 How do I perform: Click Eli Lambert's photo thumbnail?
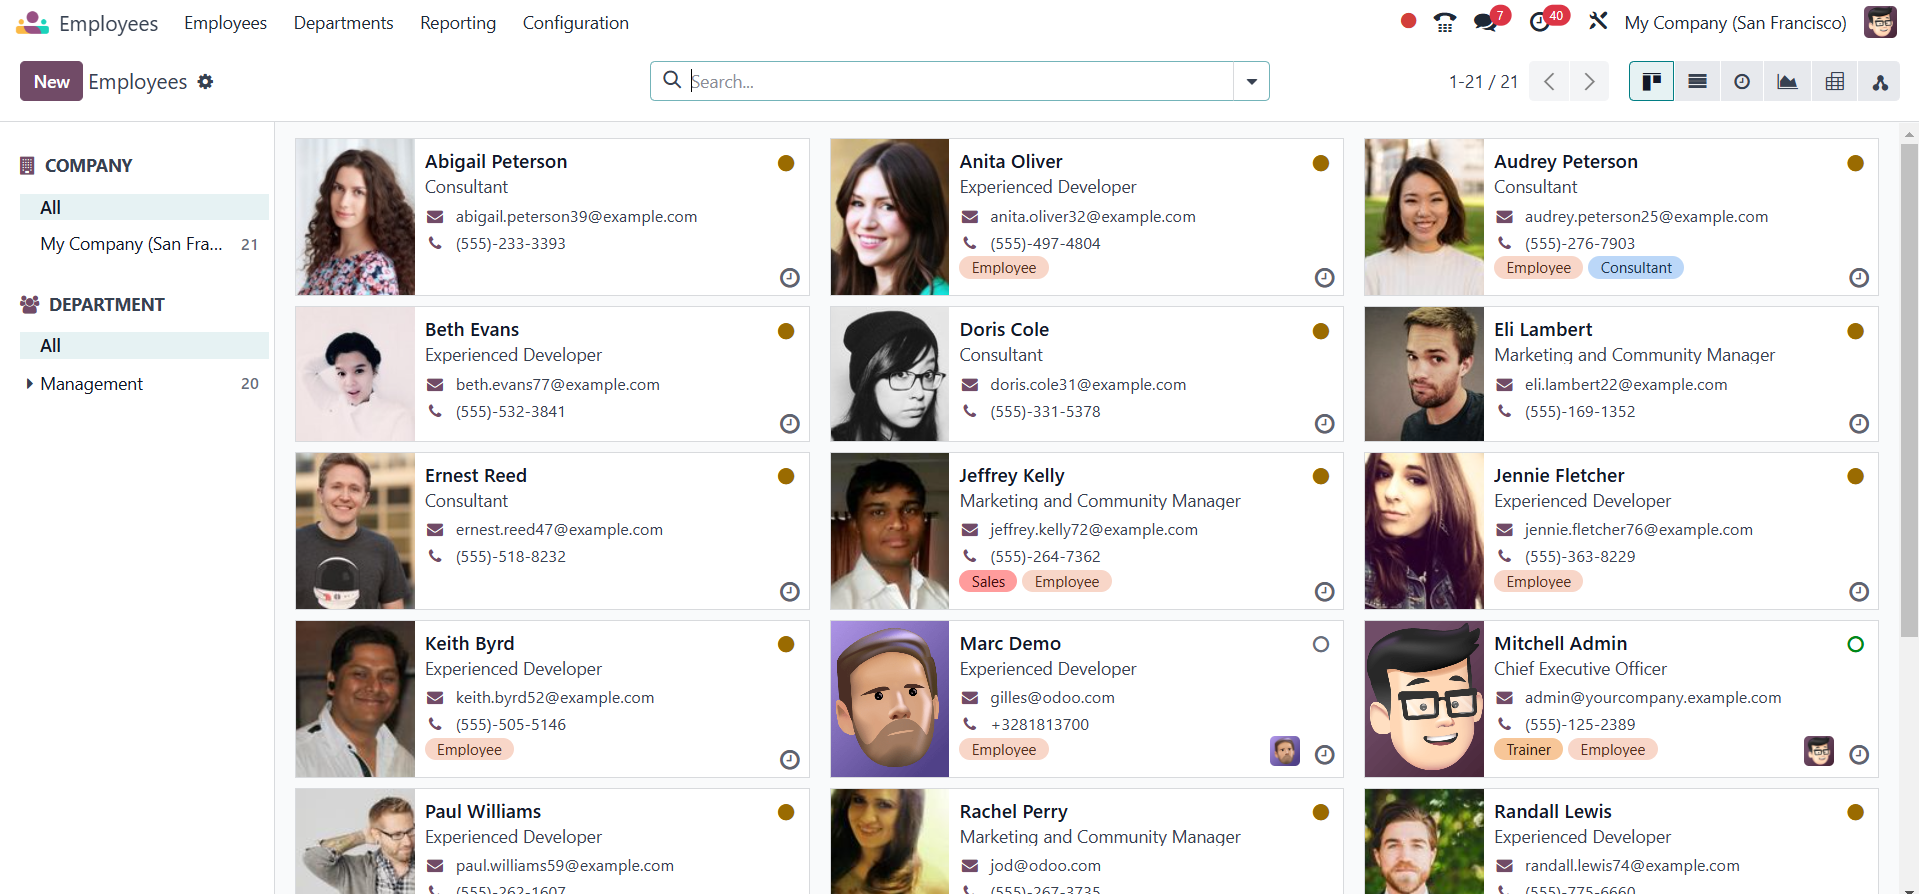point(1424,374)
